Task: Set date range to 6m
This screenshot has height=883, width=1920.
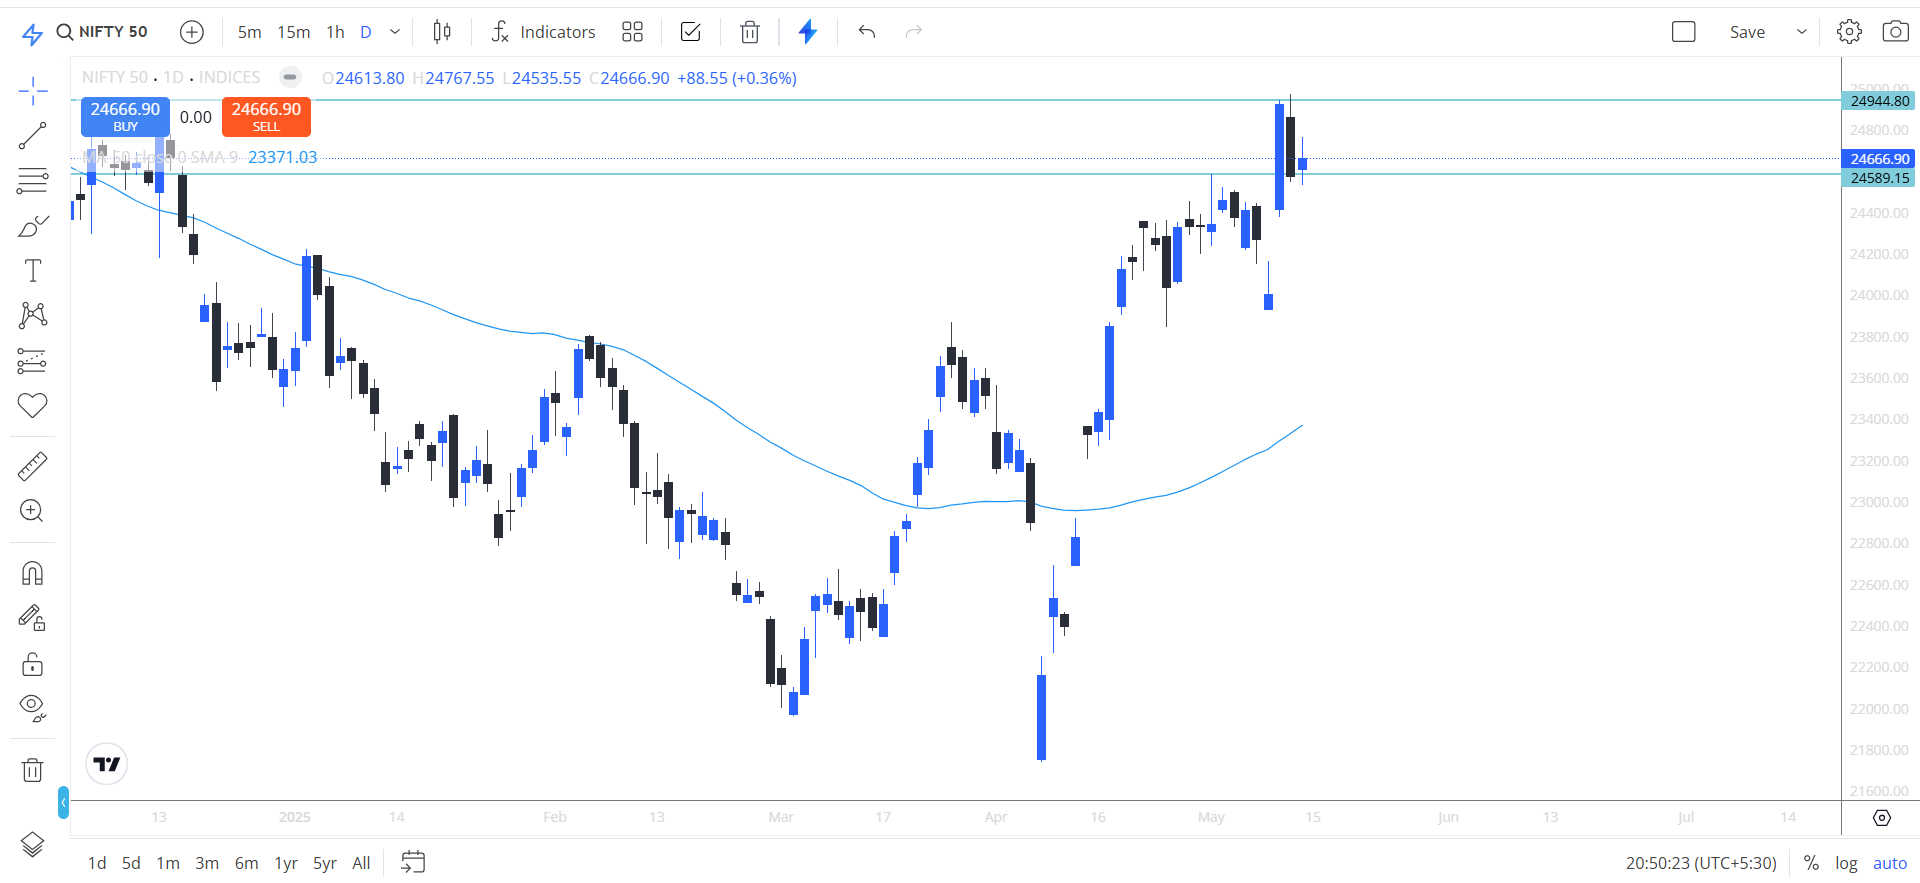Action: click(246, 863)
